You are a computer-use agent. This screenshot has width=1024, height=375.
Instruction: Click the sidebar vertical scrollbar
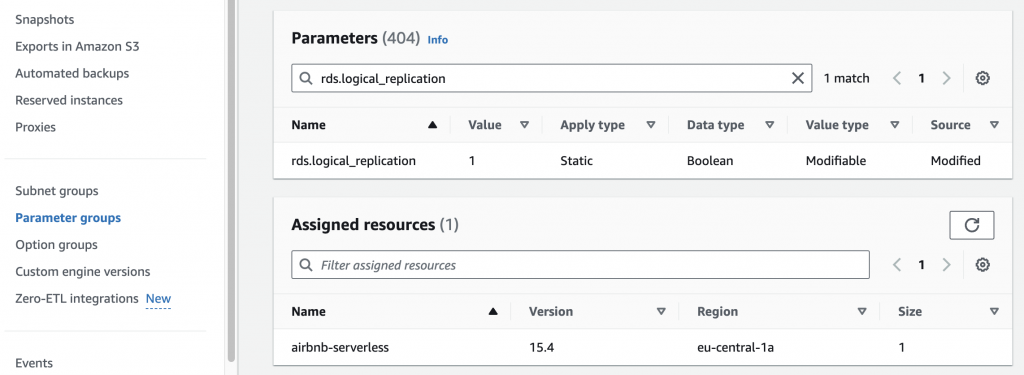(x=231, y=180)
